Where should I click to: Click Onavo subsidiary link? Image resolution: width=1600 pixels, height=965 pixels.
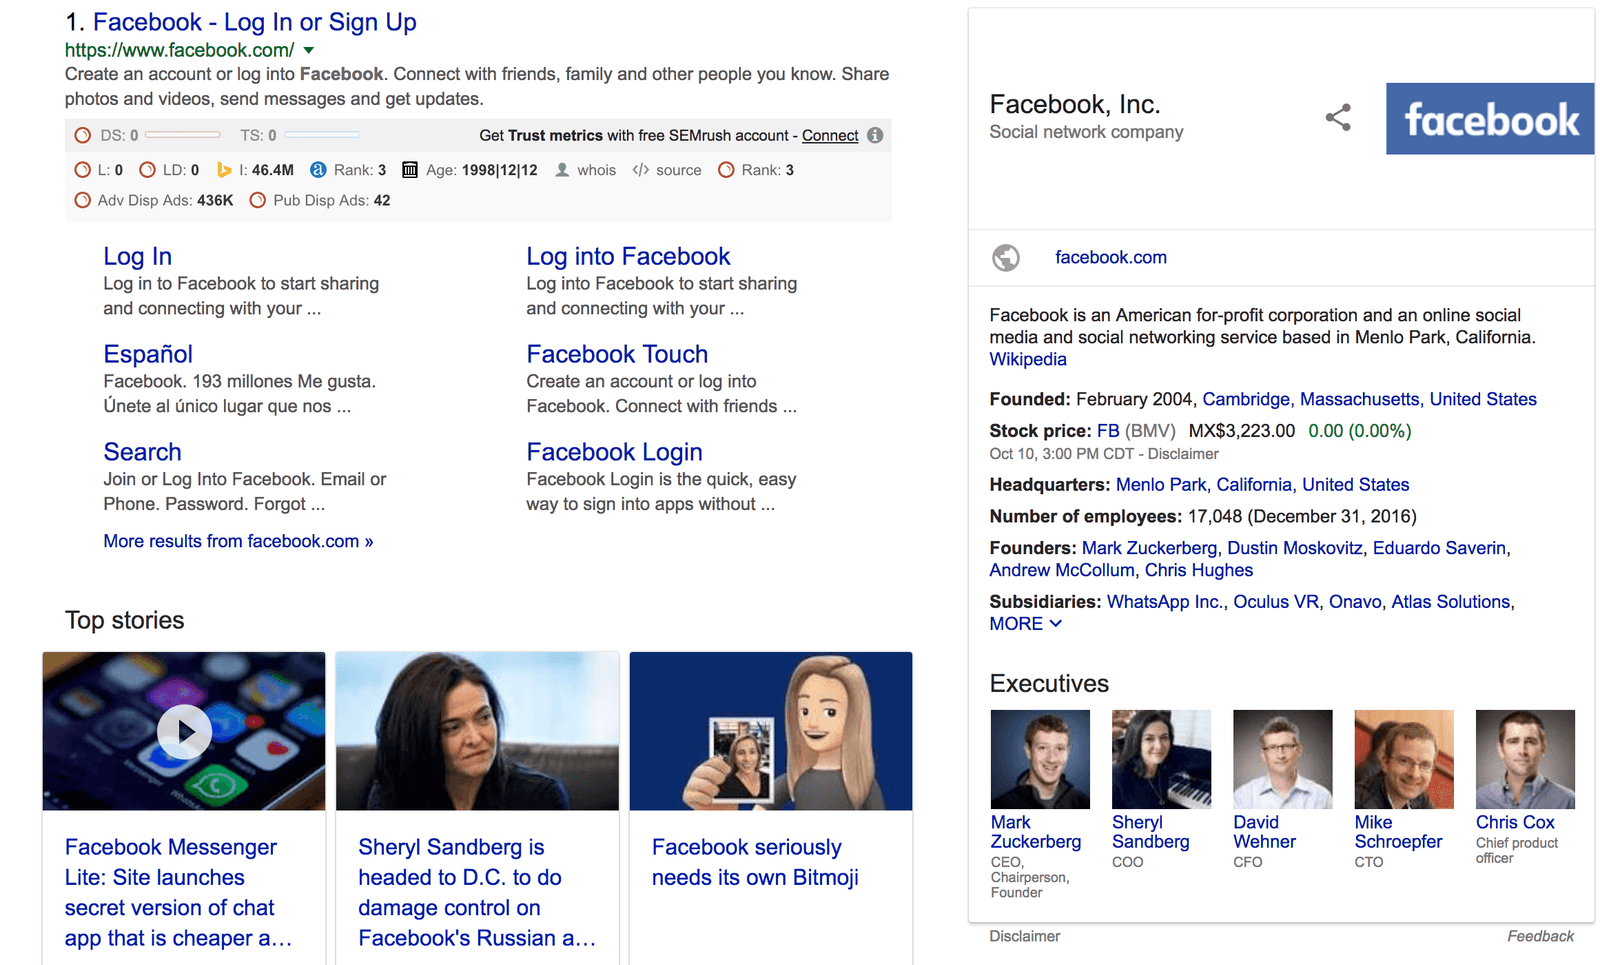[1355, 602]
